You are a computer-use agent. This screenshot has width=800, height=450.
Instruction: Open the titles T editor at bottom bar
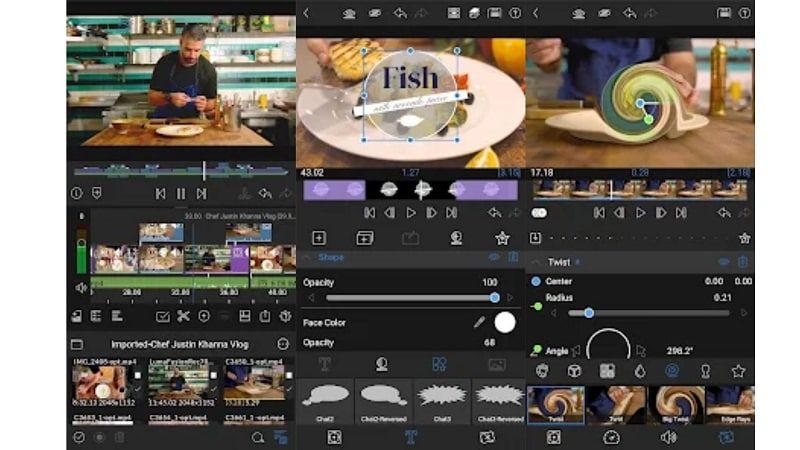pos(411,437)
